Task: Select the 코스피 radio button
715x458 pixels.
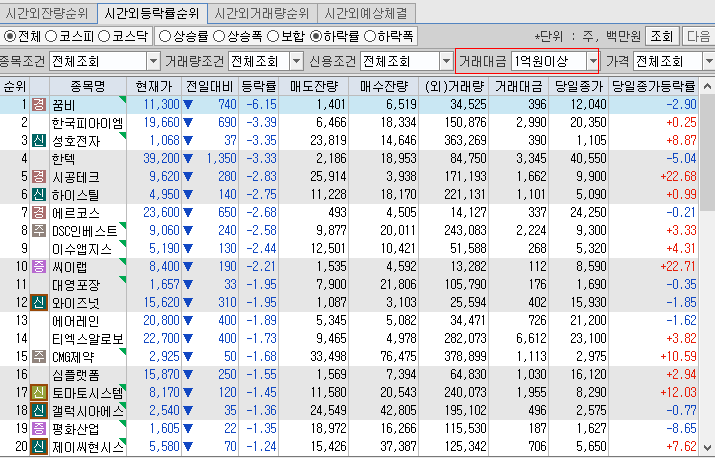Action: tap(51, 36)
